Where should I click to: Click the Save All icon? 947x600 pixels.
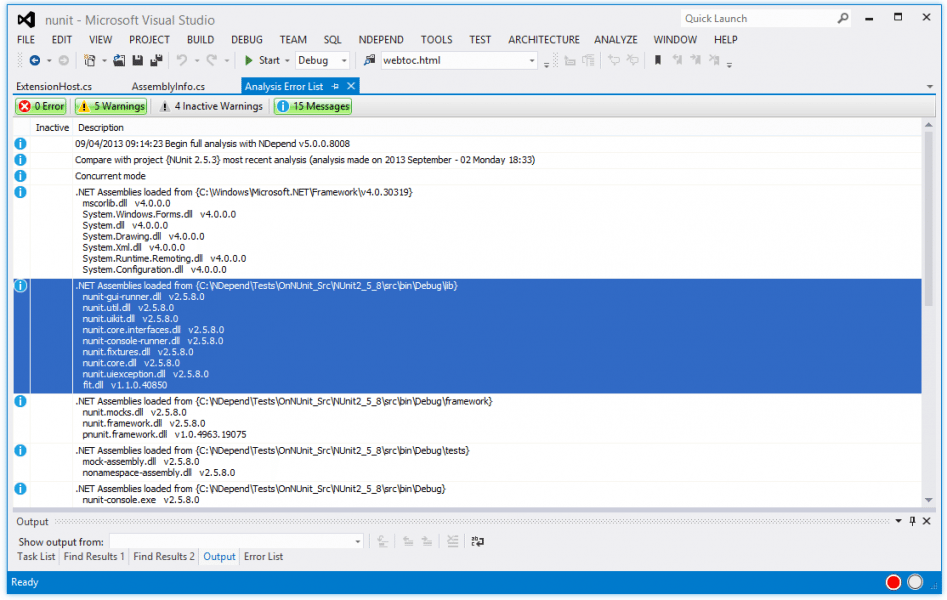point(156,60)
